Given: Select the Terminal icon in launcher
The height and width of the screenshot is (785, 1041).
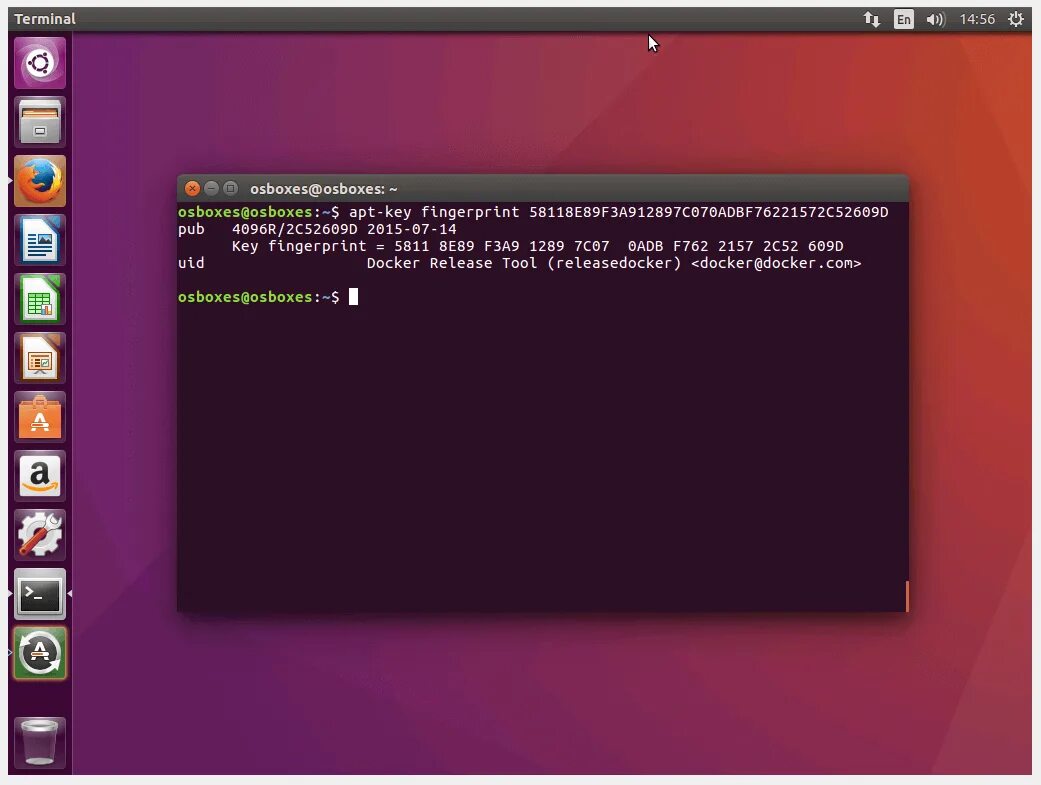Looking at the screenshot, I should pos(40,594).
